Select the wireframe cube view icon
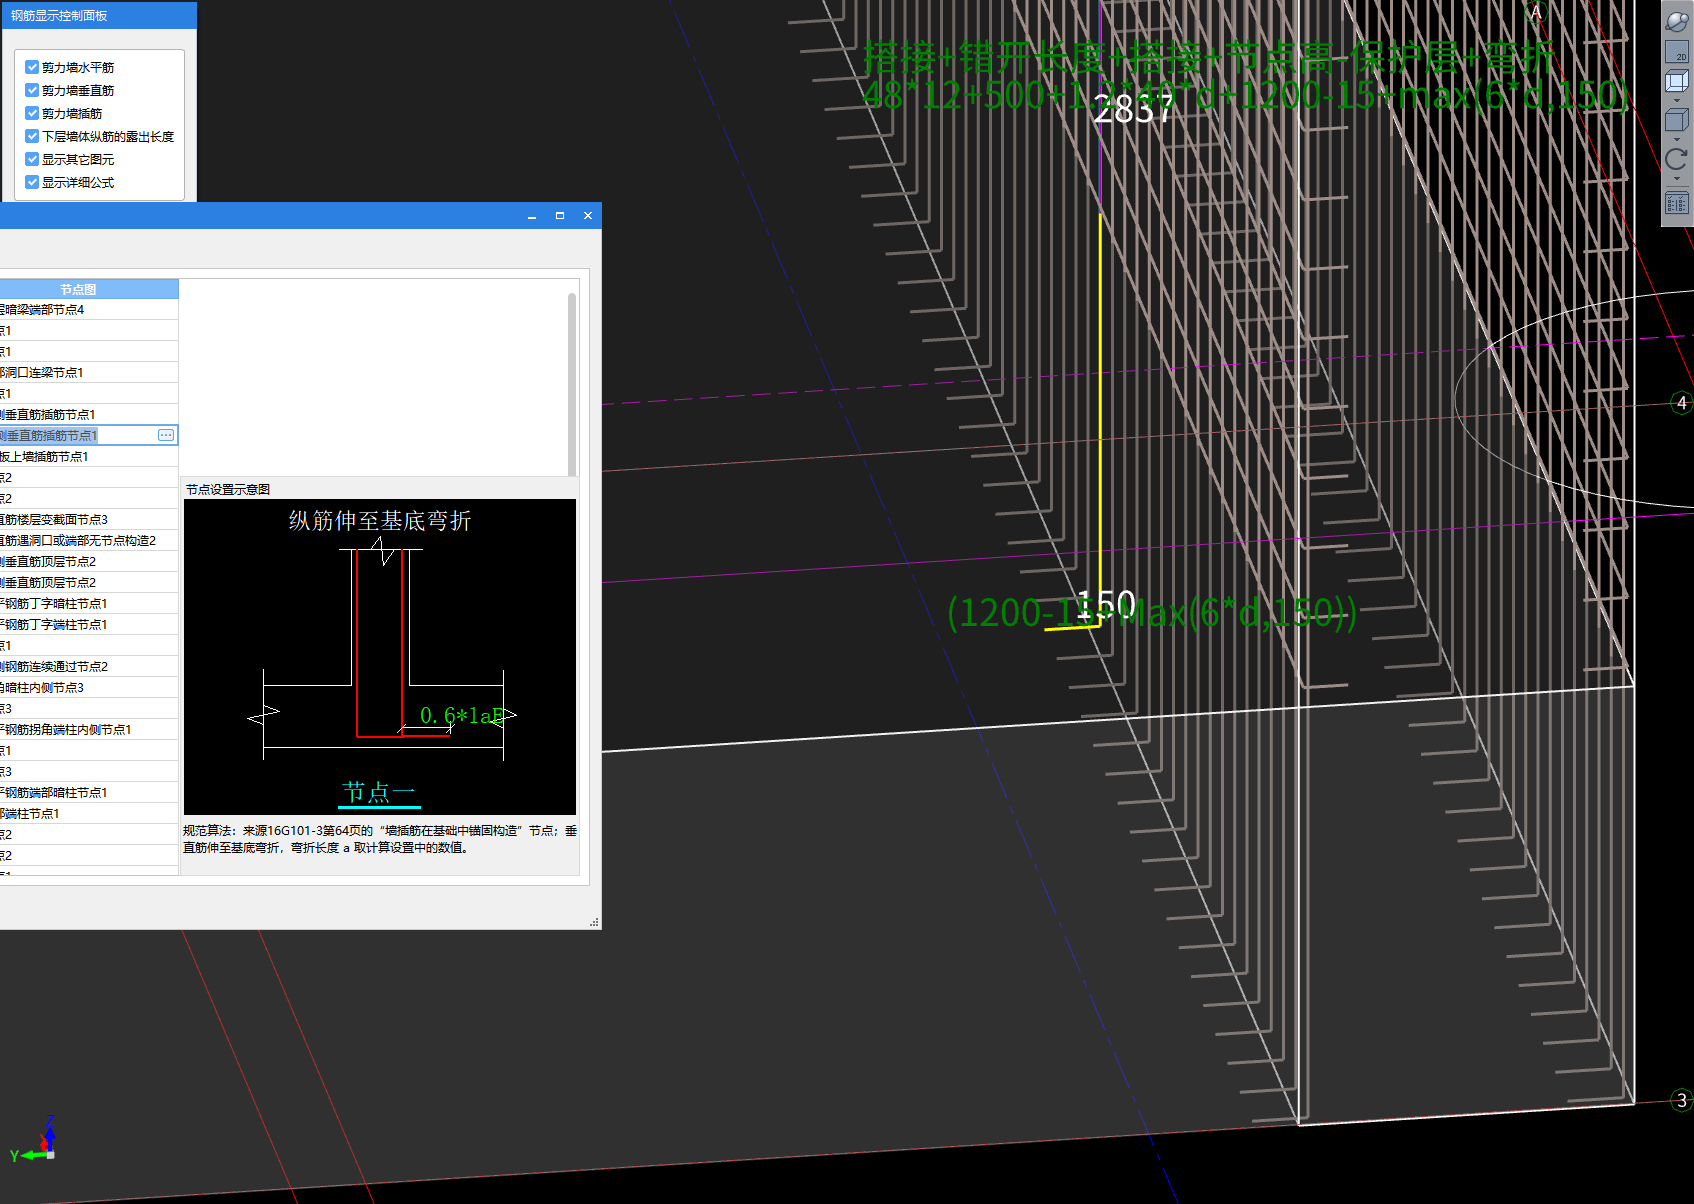 tap(1677, 81)
